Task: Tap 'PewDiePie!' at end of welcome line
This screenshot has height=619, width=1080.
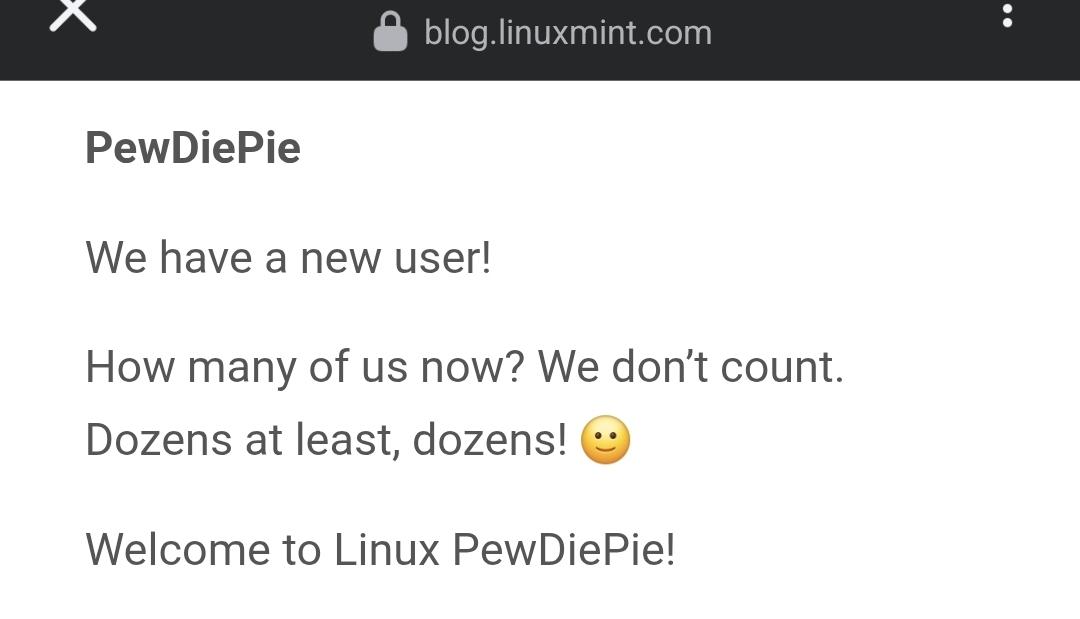Action: [564, 549]
